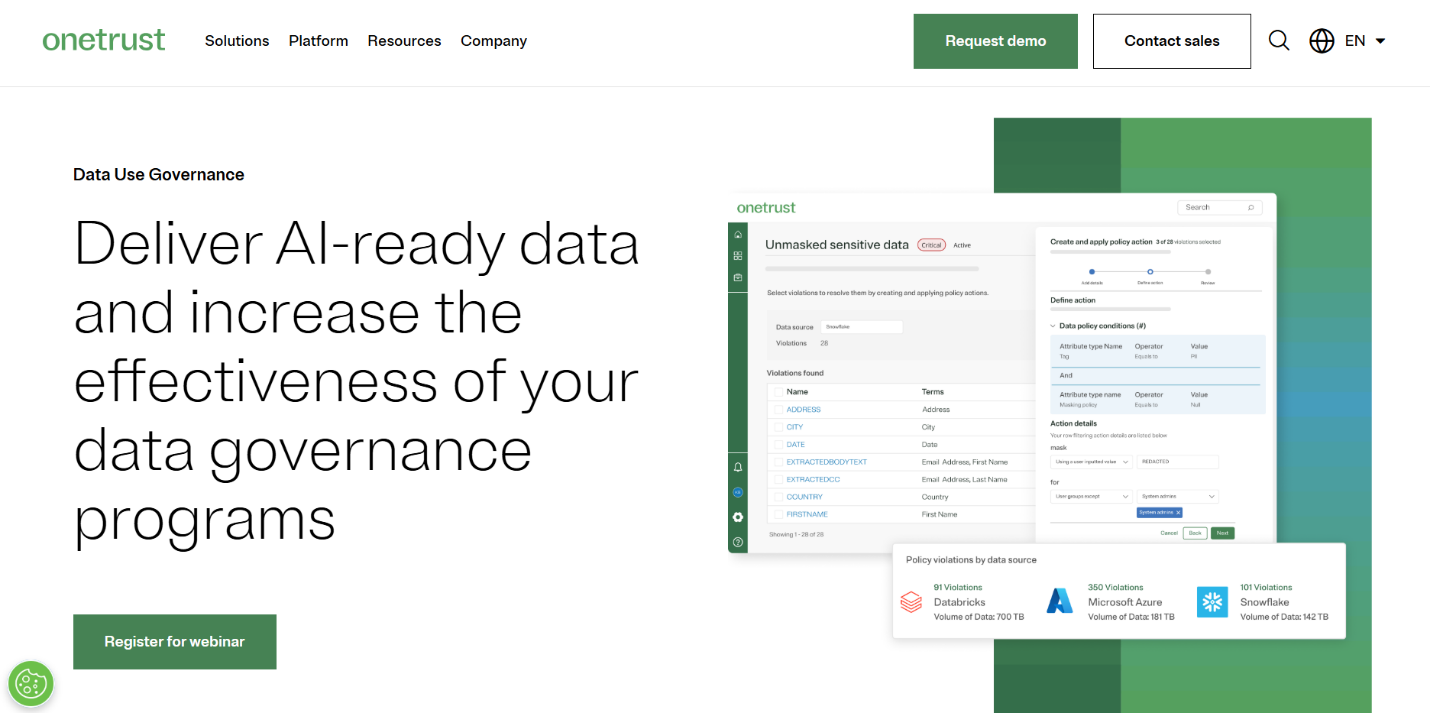Open the Company menu
The image size is (1430, 713).
(493, 41)
